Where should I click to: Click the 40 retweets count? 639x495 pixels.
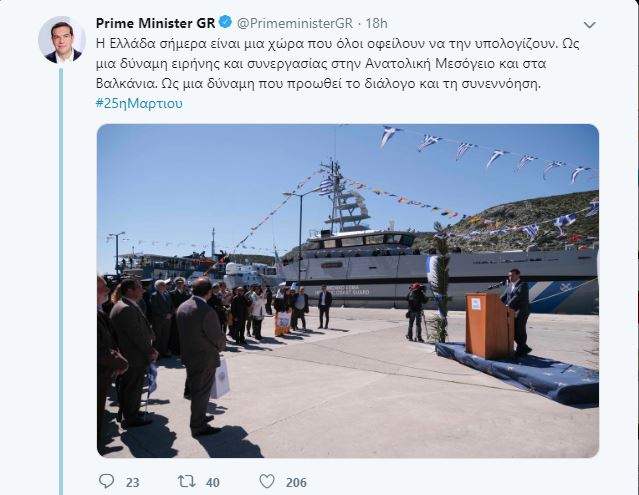(213, 482)
